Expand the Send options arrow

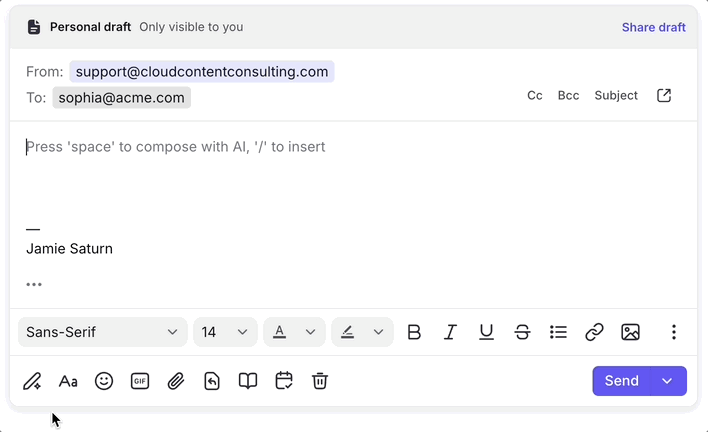[x=667, y=381]
